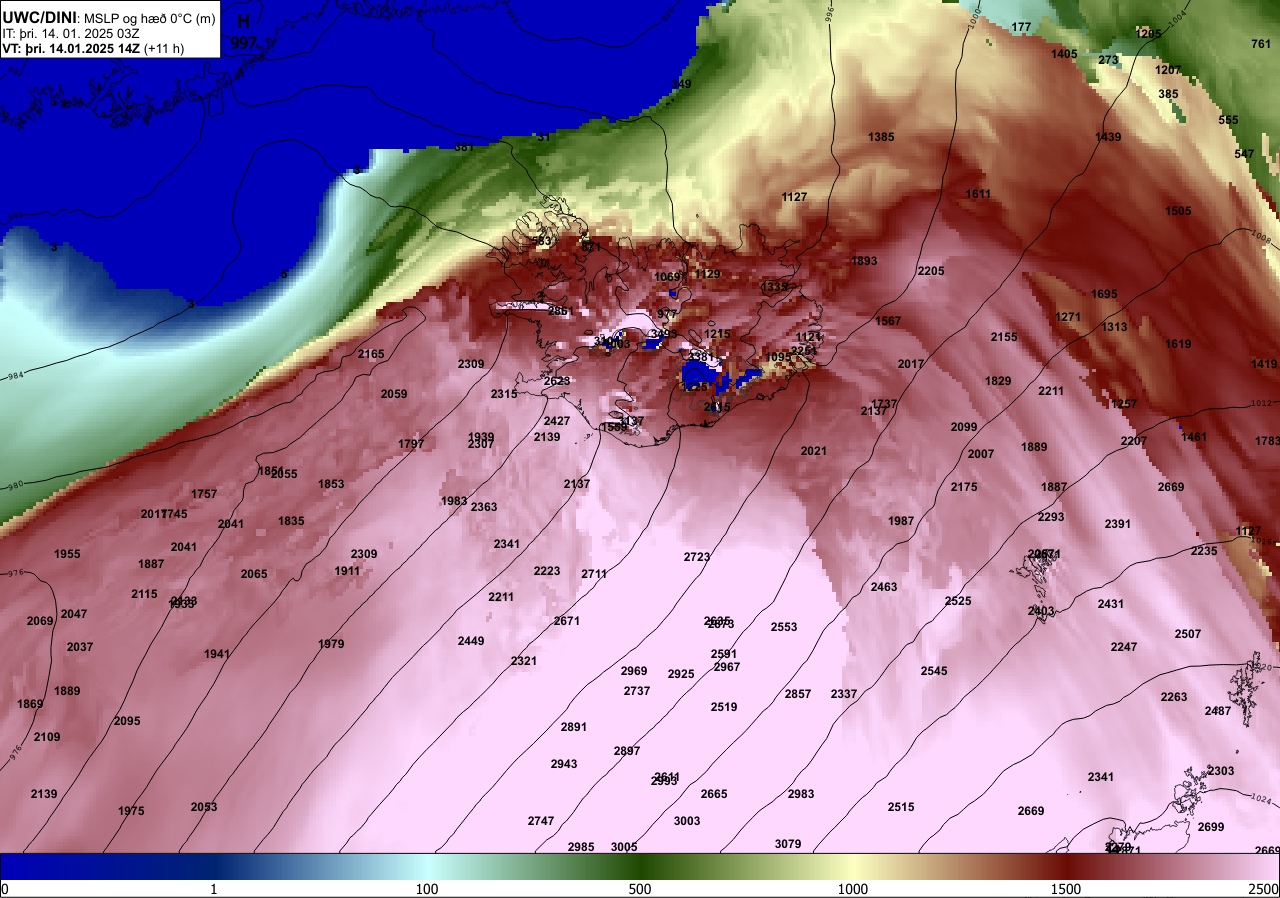This screenshot has height=898, width=1280.
Task: Click the map value '2391'
Action: pyautogui.click(x=1118, y=524)
